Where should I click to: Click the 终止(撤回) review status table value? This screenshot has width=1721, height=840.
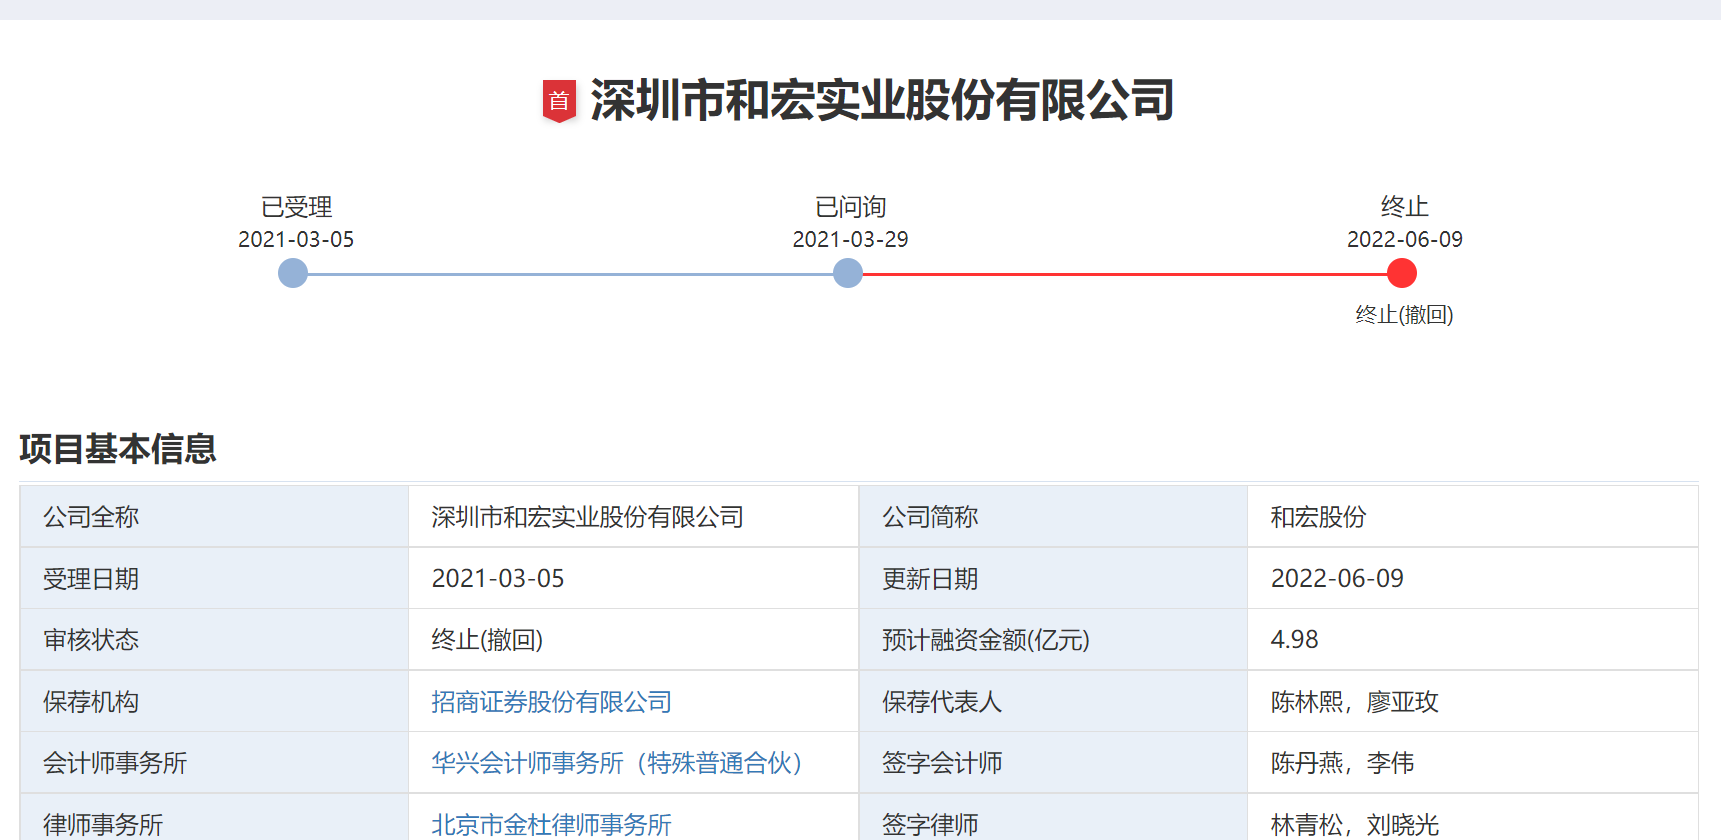pyautogui.click(x=487, y=640)
